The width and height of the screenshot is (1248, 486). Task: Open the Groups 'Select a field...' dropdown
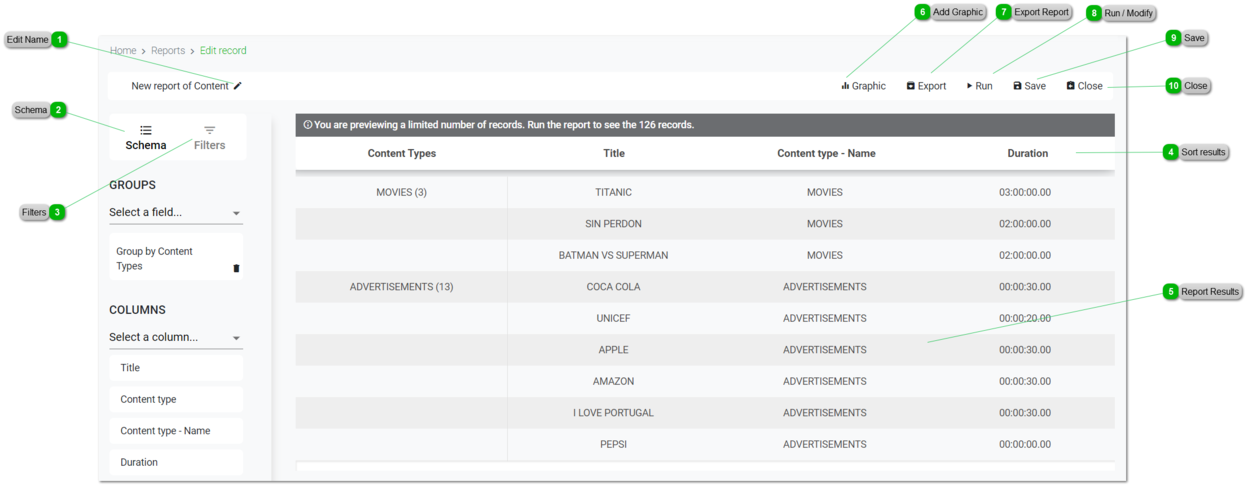click(175, 213)
